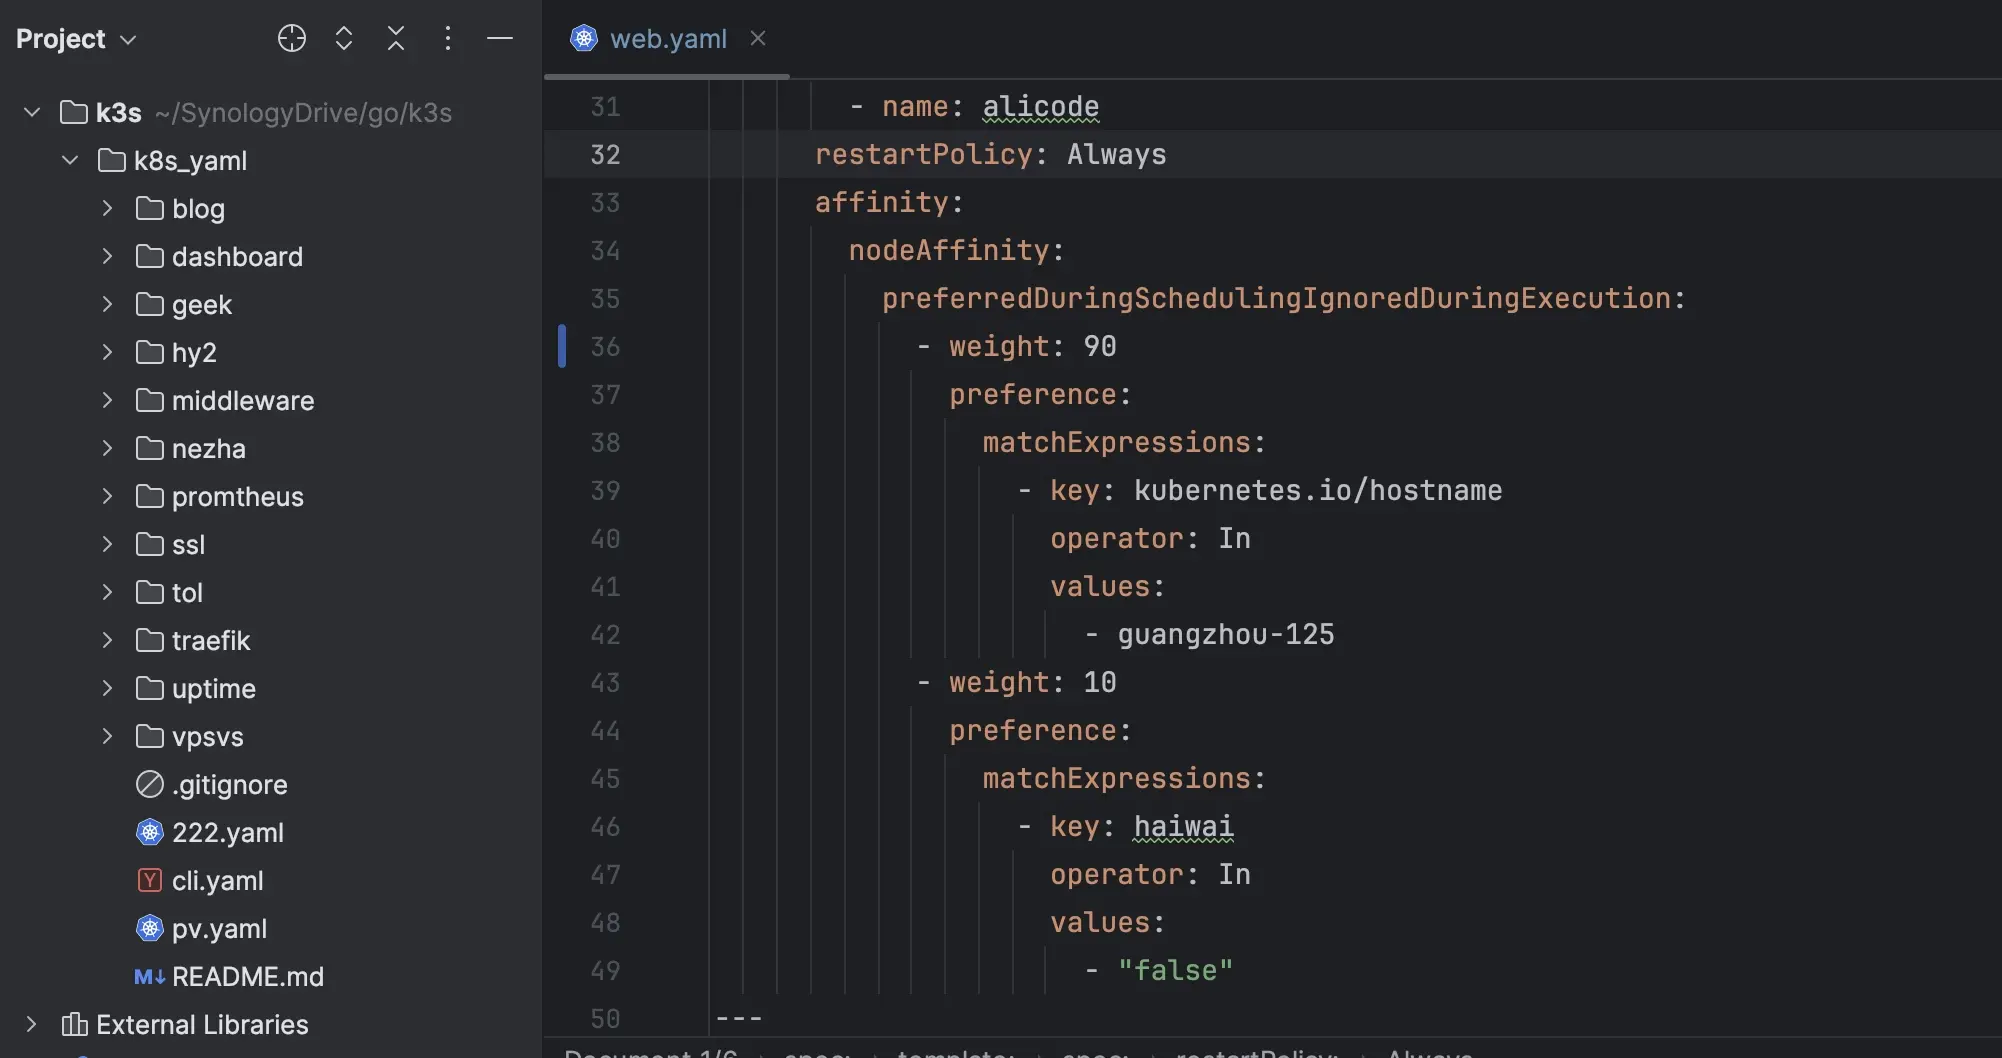Viewport: 2002px width, 1058px height.
Task: Click the blue change marker at line 36
Action: 562,346
